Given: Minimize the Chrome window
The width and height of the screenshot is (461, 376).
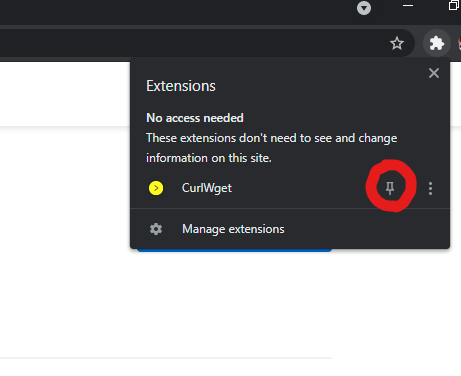Looking at the screenshot, I should (x=408, y=6).
